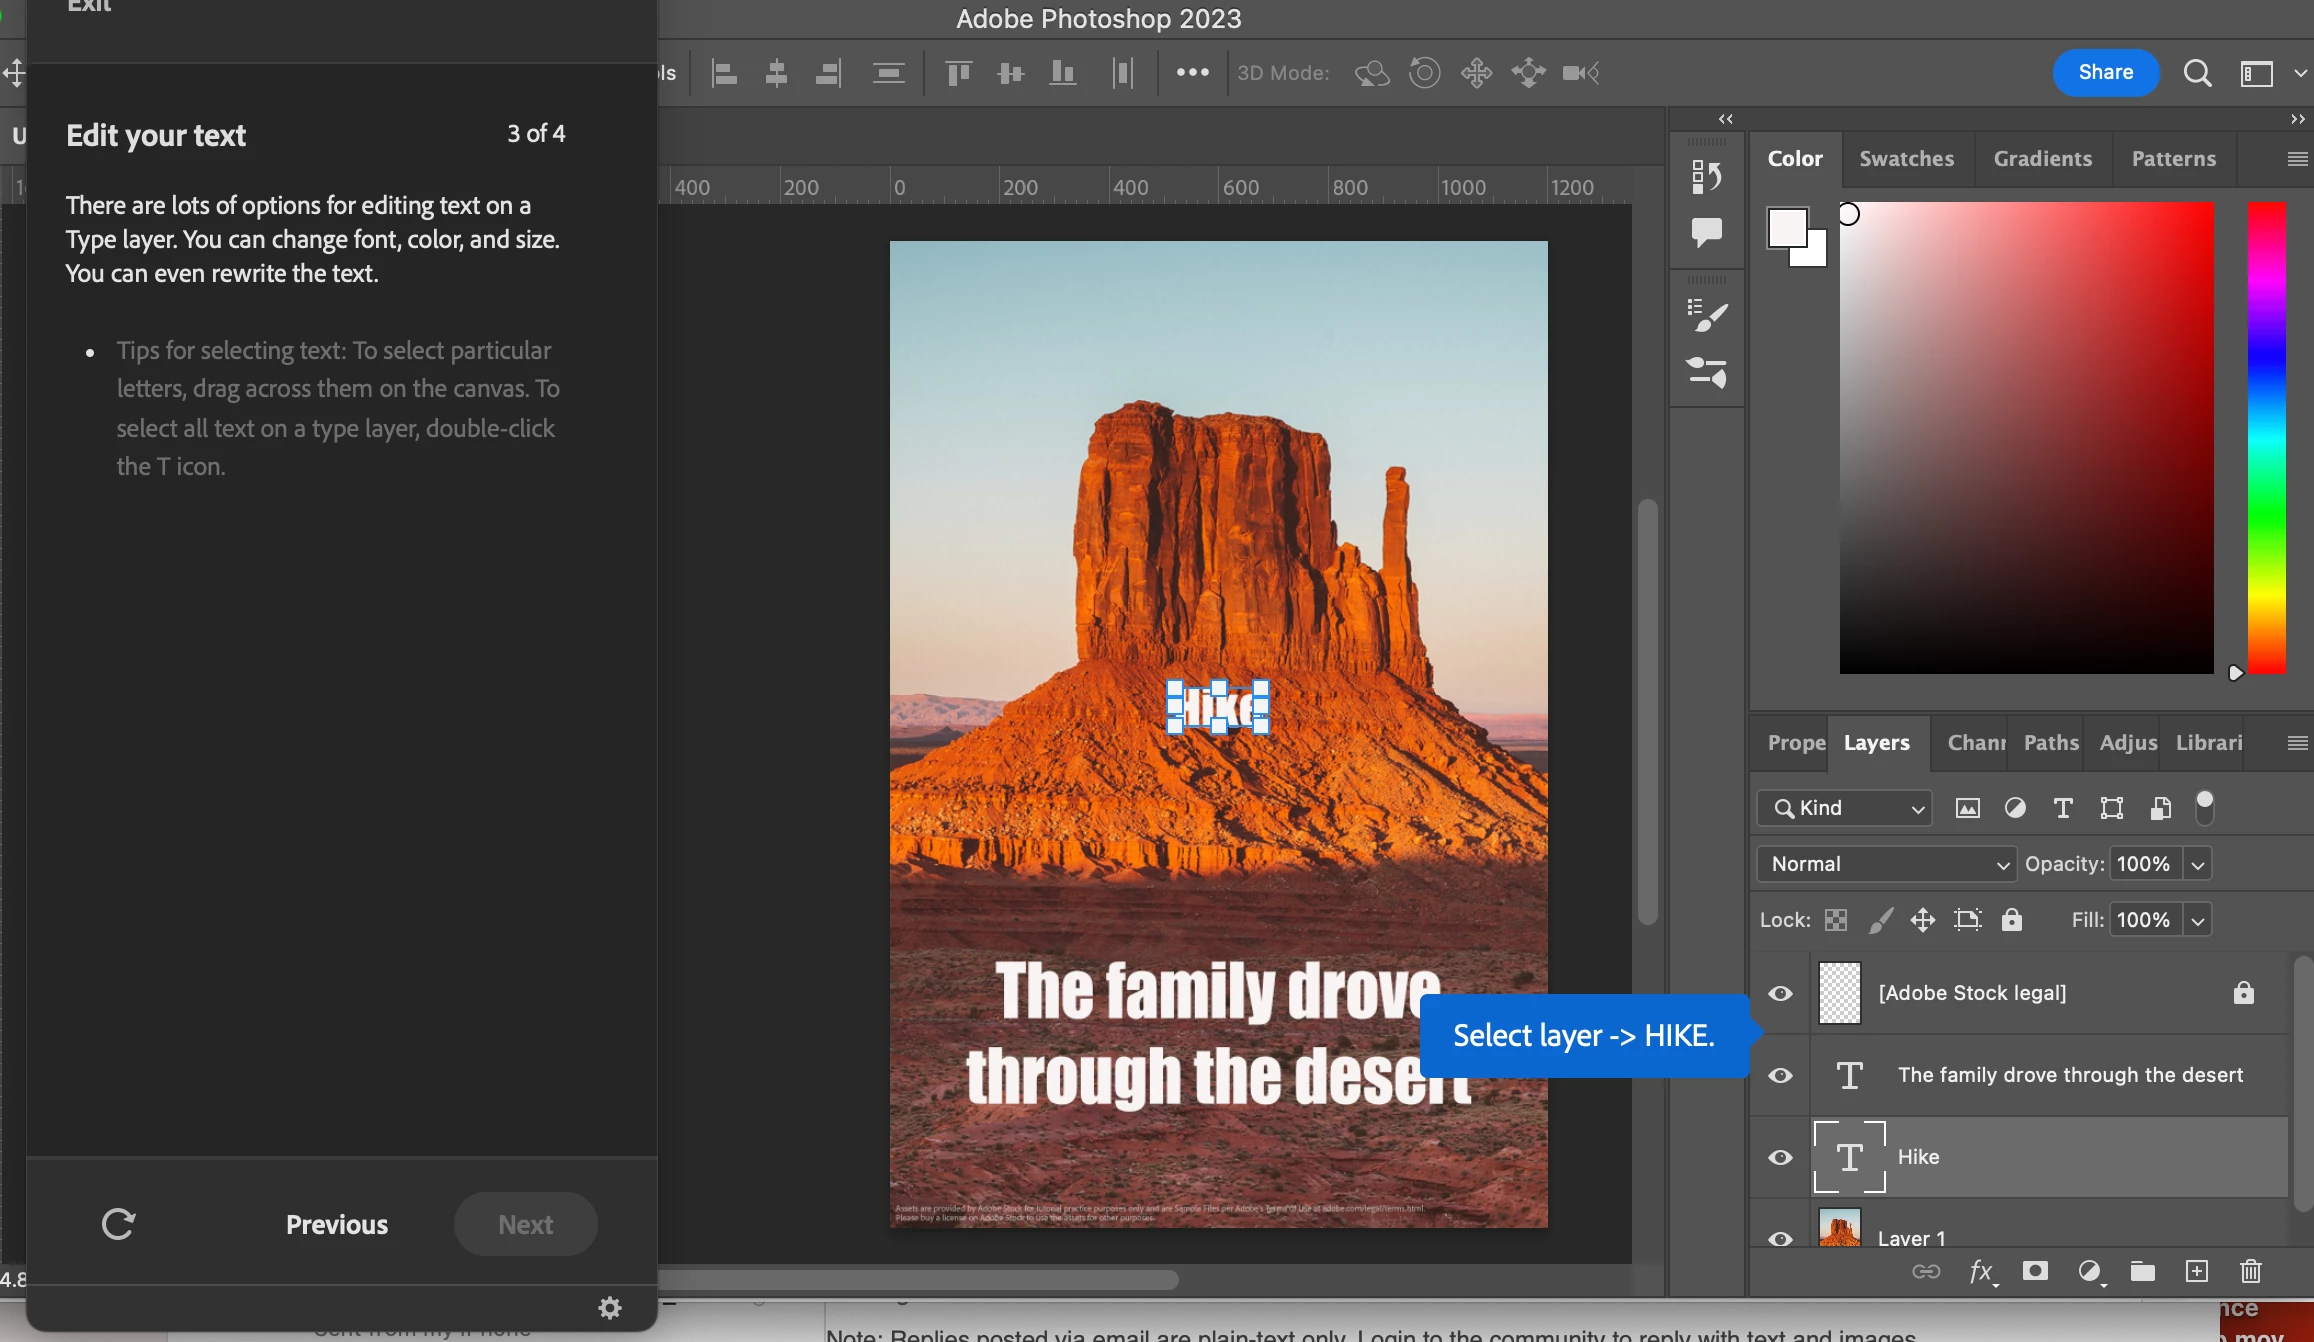Click the foreground color swatch
Viewport: 2314px width, 1342px height.
click(x=1787, y=228)
